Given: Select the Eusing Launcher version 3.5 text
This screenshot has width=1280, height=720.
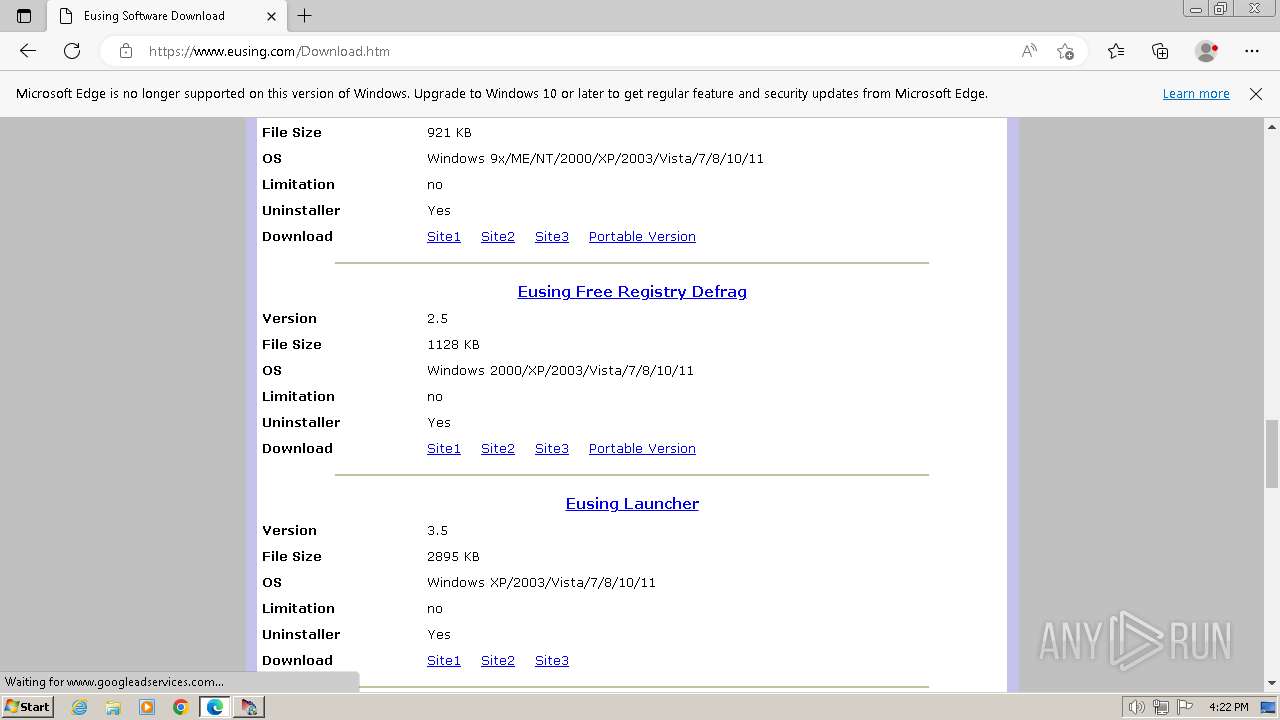Looking at the screenshot, I should (x=437, y=531).
